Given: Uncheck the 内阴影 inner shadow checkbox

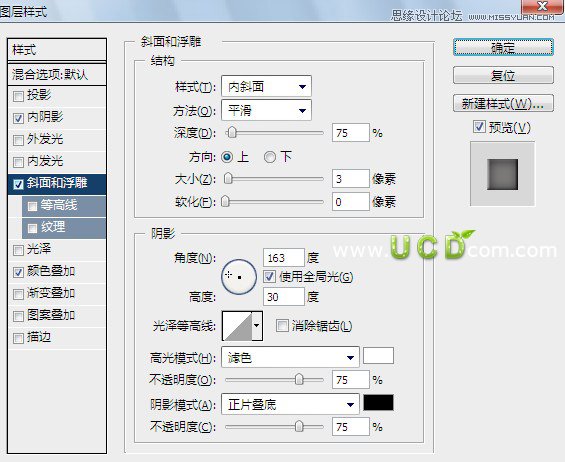Looking at the screenshot, I should pyautogui.click(x=18, y=118).
